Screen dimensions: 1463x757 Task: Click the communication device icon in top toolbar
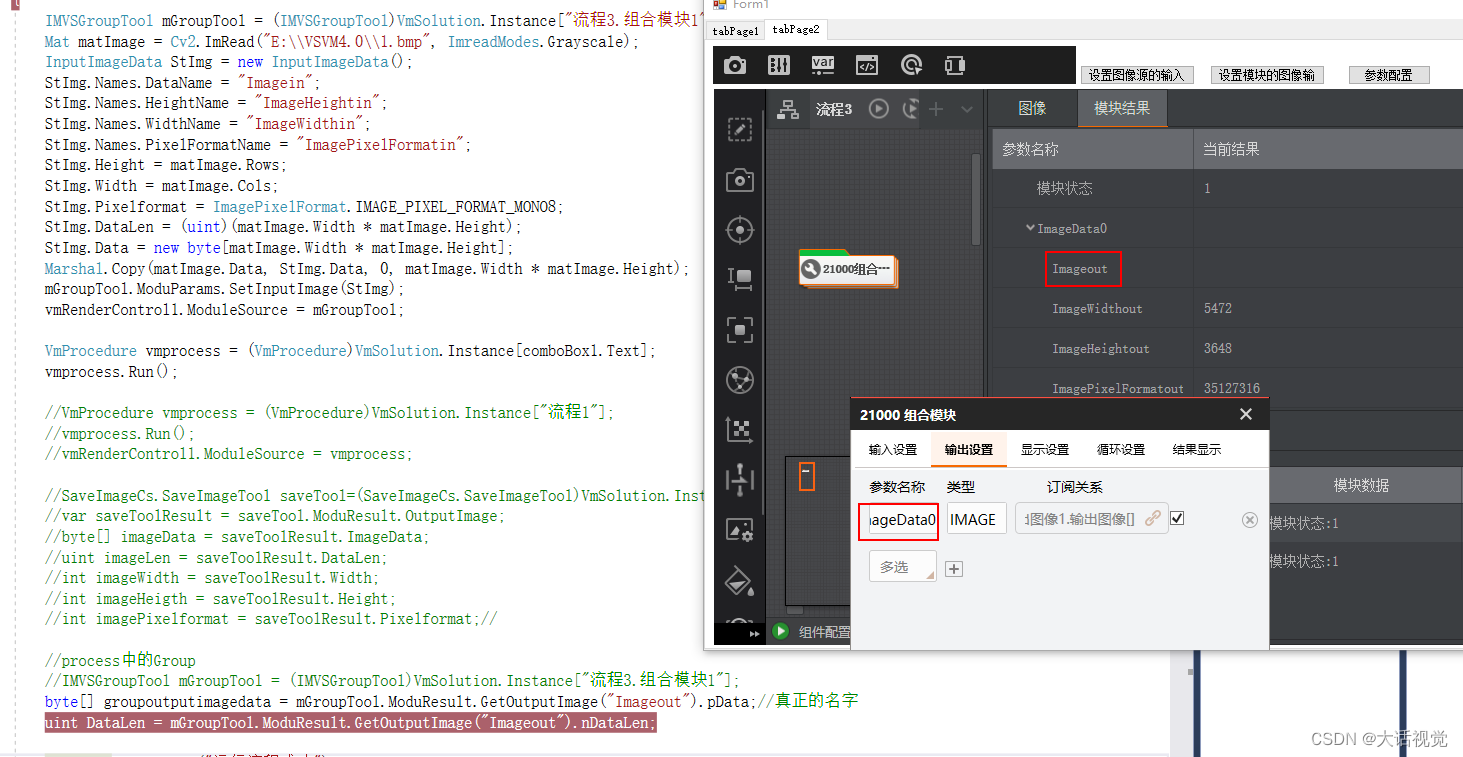[x=955, y=65]
